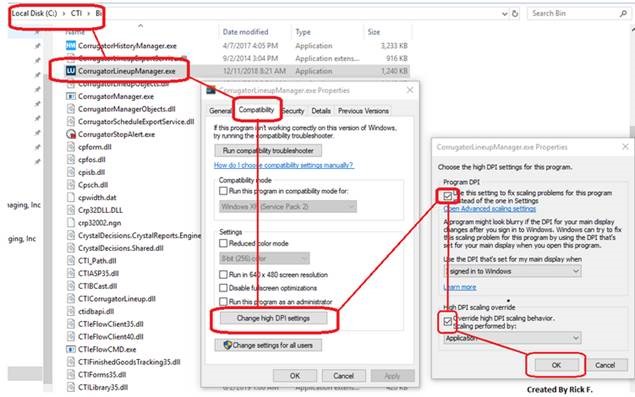
Task: Open the 'signed in to Windows' dropdown
Action: (x=513, y=271)
